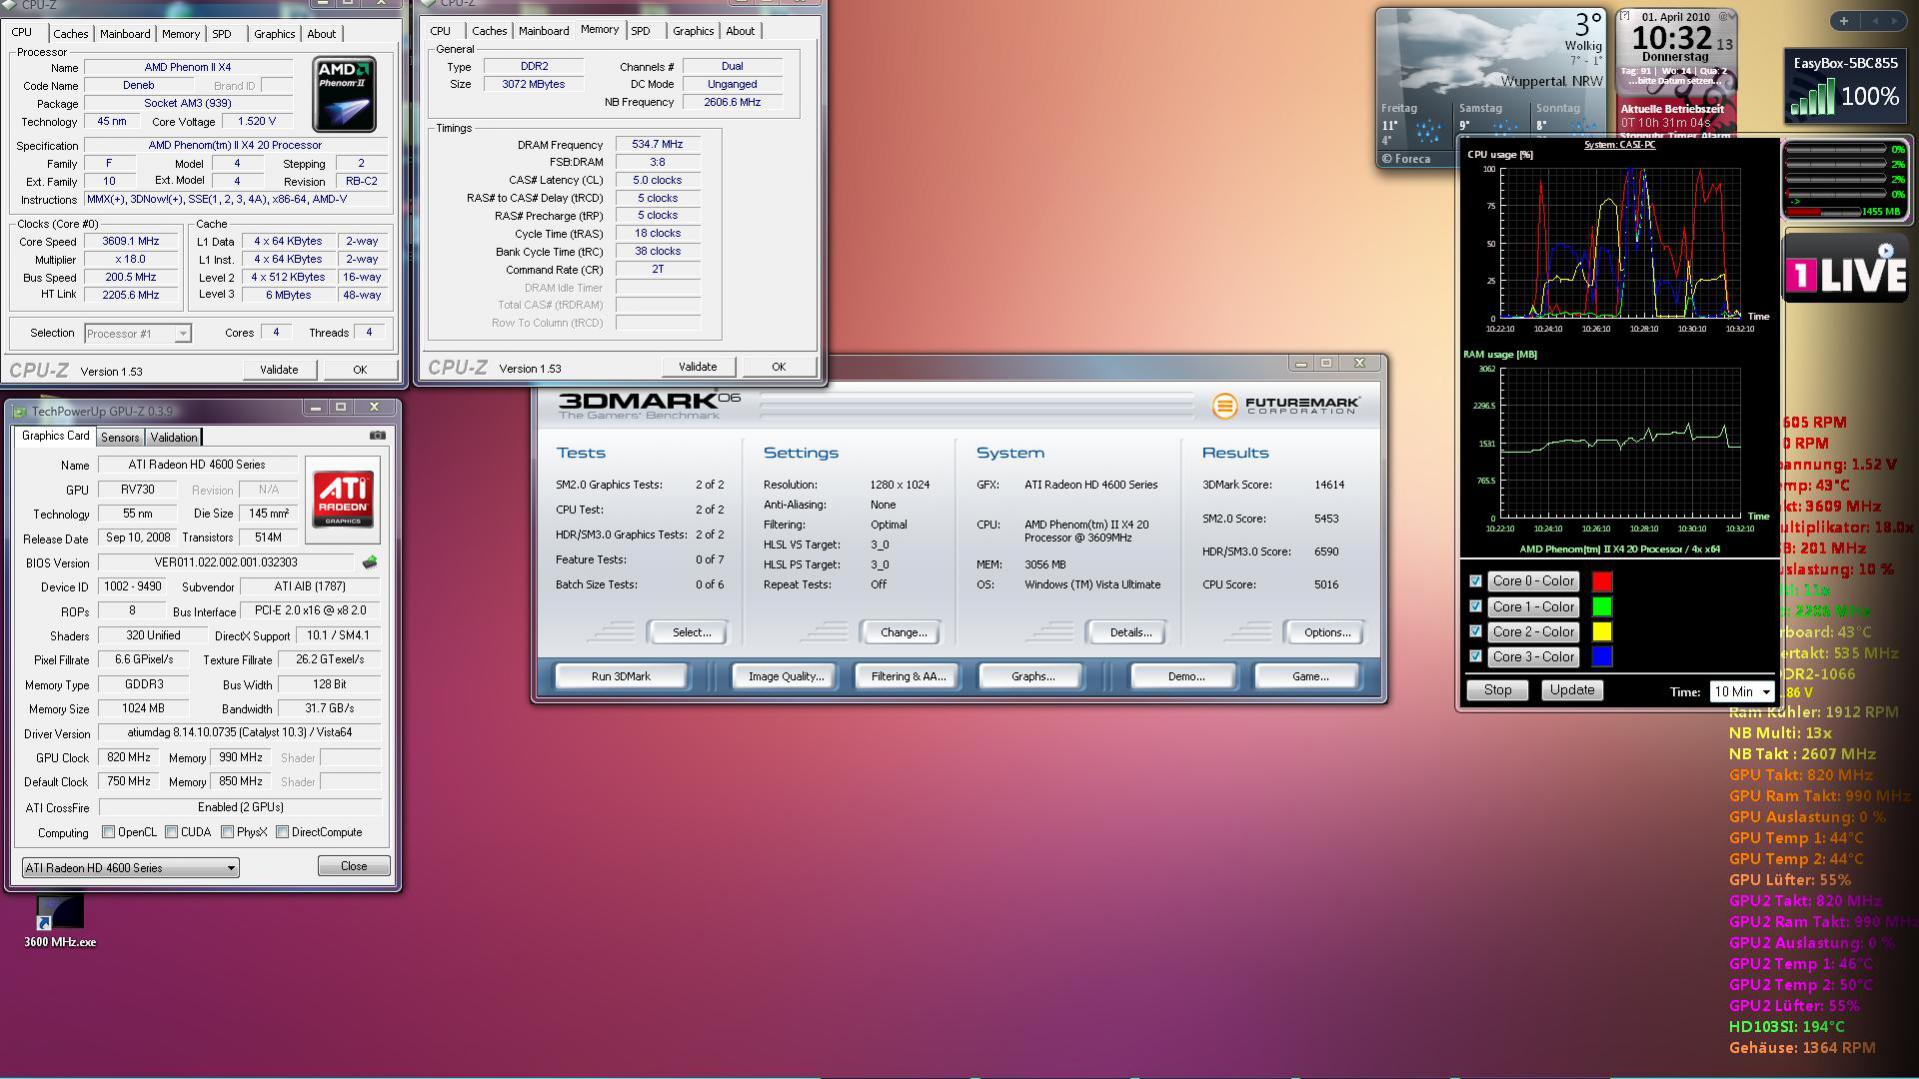The height and width of the screenshot is (1079, 1919).
Task: Click the Core Speed value 3609.1 MHz
Action: pos(131,241)
